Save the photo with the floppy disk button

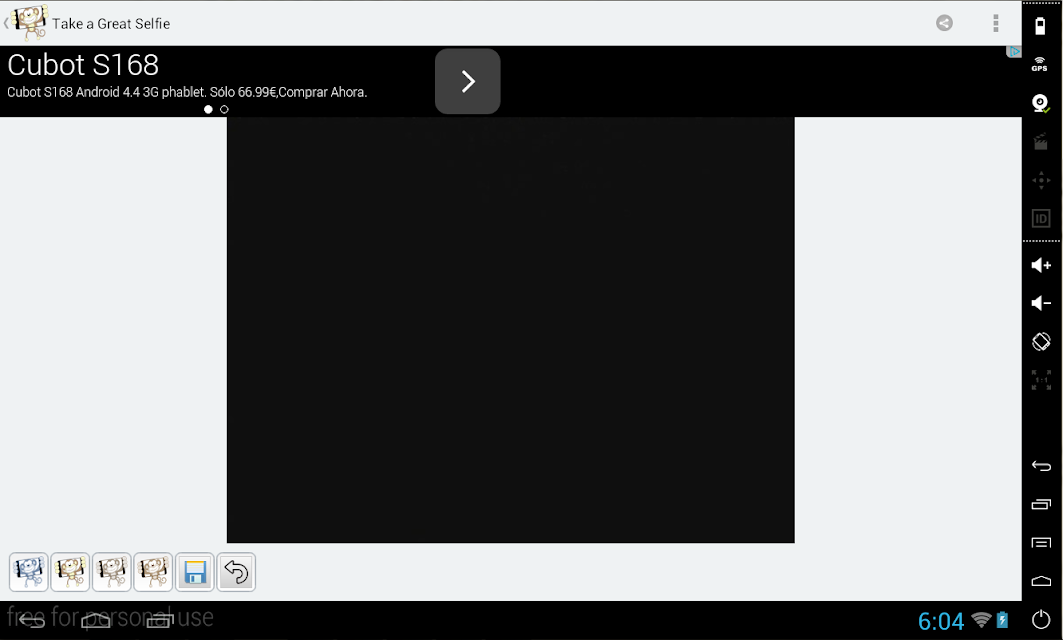tap(195, 572)
